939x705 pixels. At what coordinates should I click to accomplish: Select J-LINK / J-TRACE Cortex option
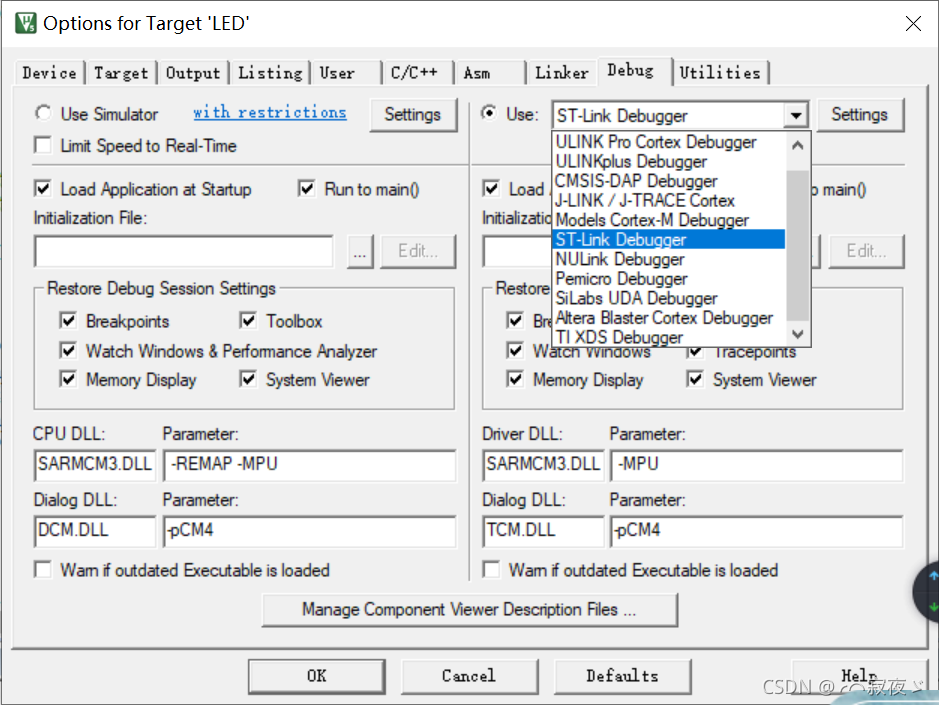coord(668,201)
